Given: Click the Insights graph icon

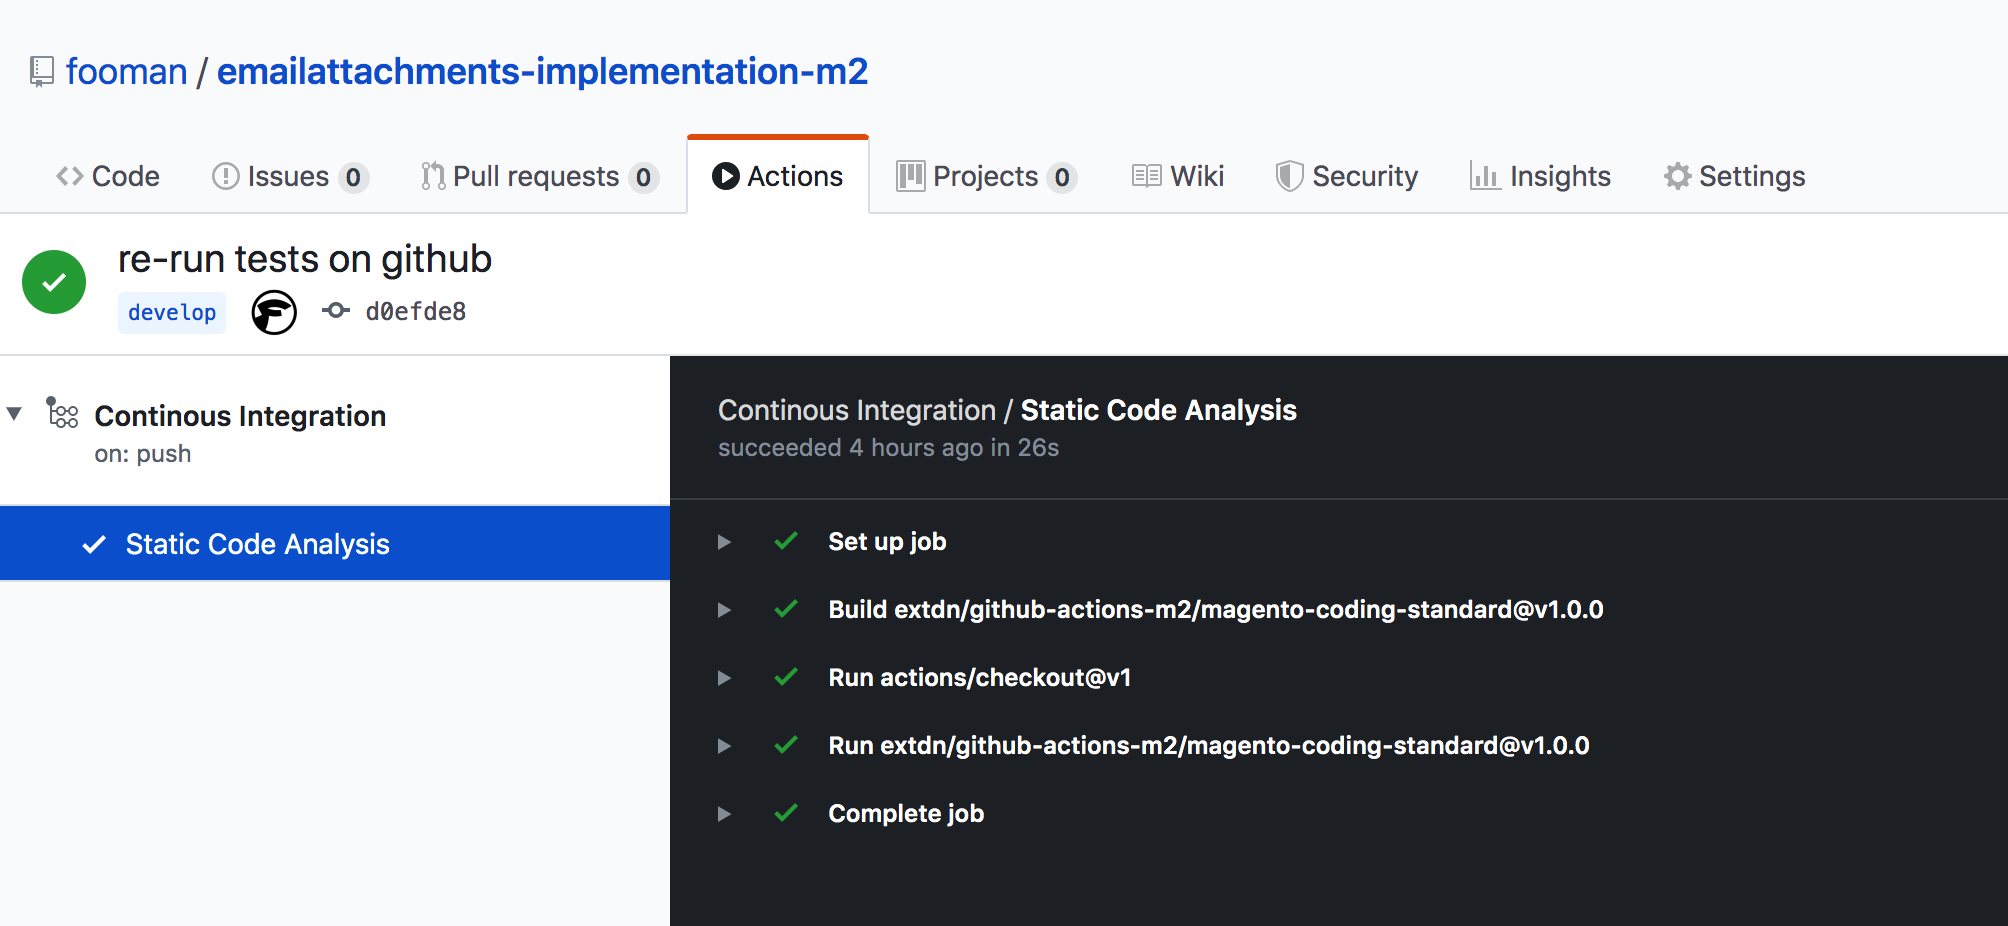Looking at the screenshot, I should (x=1484, y=177).
